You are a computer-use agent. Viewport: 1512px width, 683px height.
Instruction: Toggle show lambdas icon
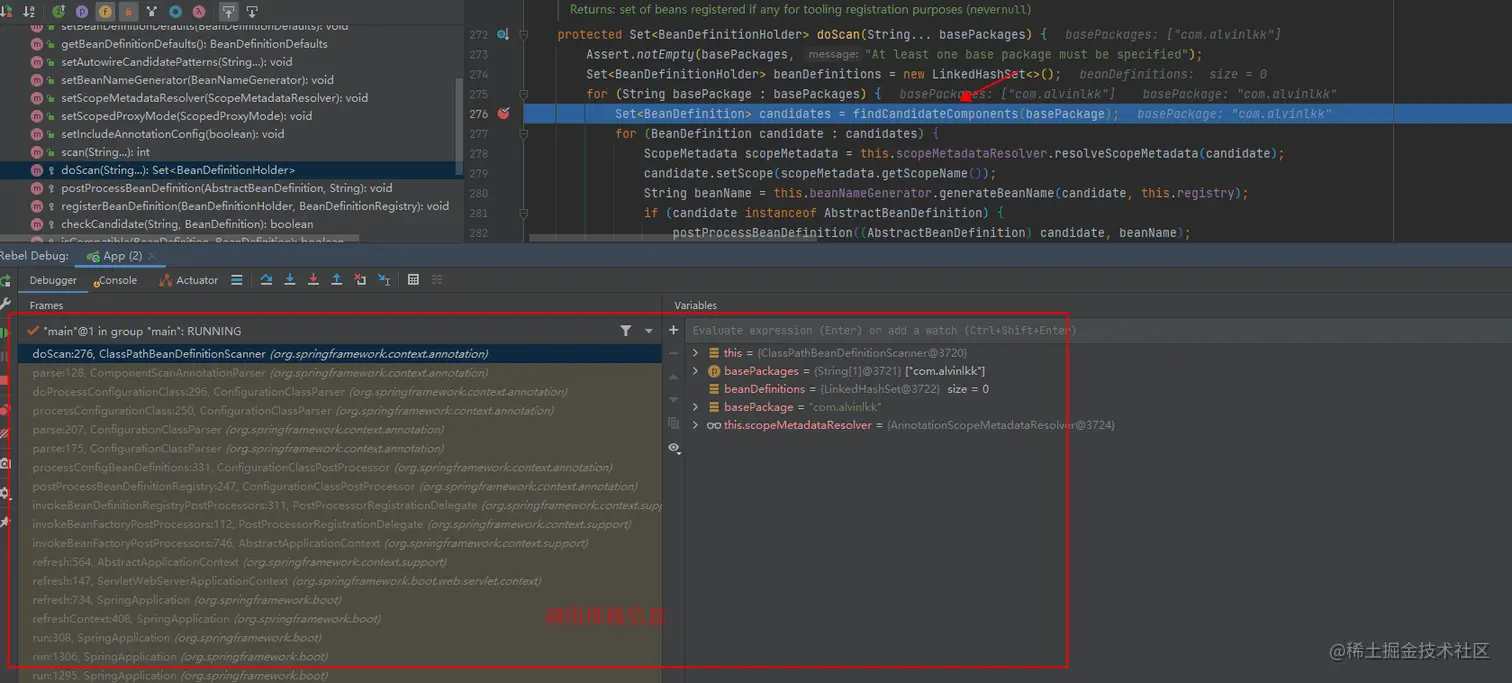(x=199, y=12)
